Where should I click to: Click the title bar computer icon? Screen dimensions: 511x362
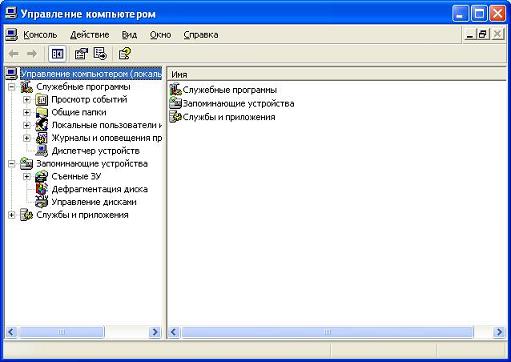coord(10,14)
